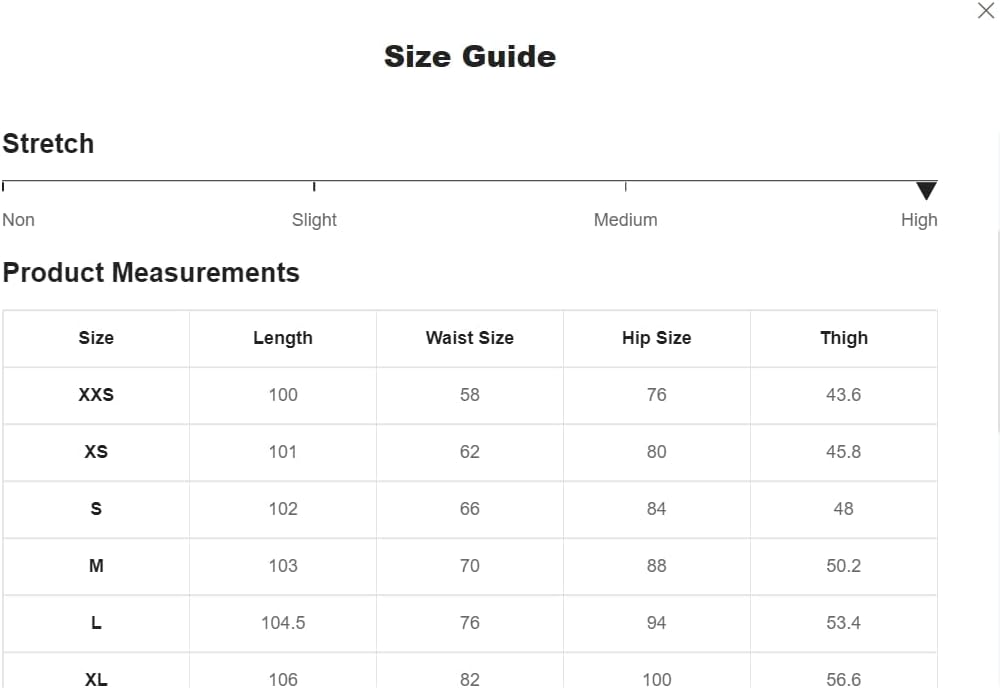Click the Waist Size column header
This screenshot has width=1000, height=688.
pyautogui.click(x=470, y=338)
